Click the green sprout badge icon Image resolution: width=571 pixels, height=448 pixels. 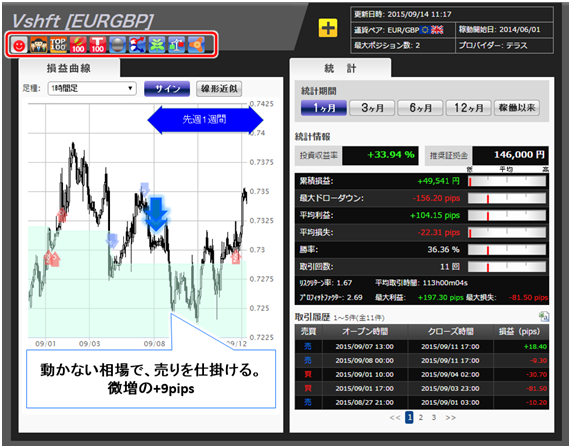(x=157, y=45)
